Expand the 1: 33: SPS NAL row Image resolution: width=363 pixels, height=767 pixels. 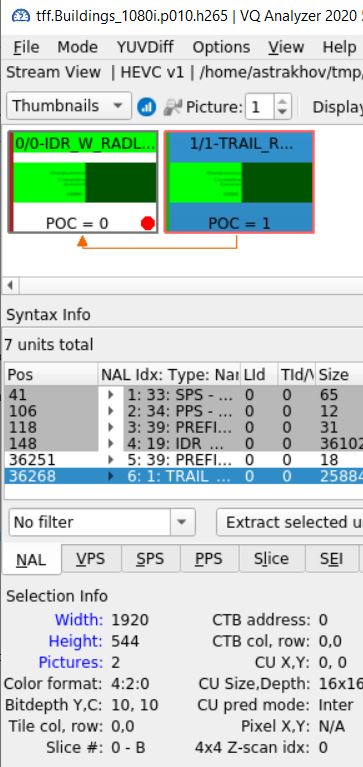click(111, 395)
